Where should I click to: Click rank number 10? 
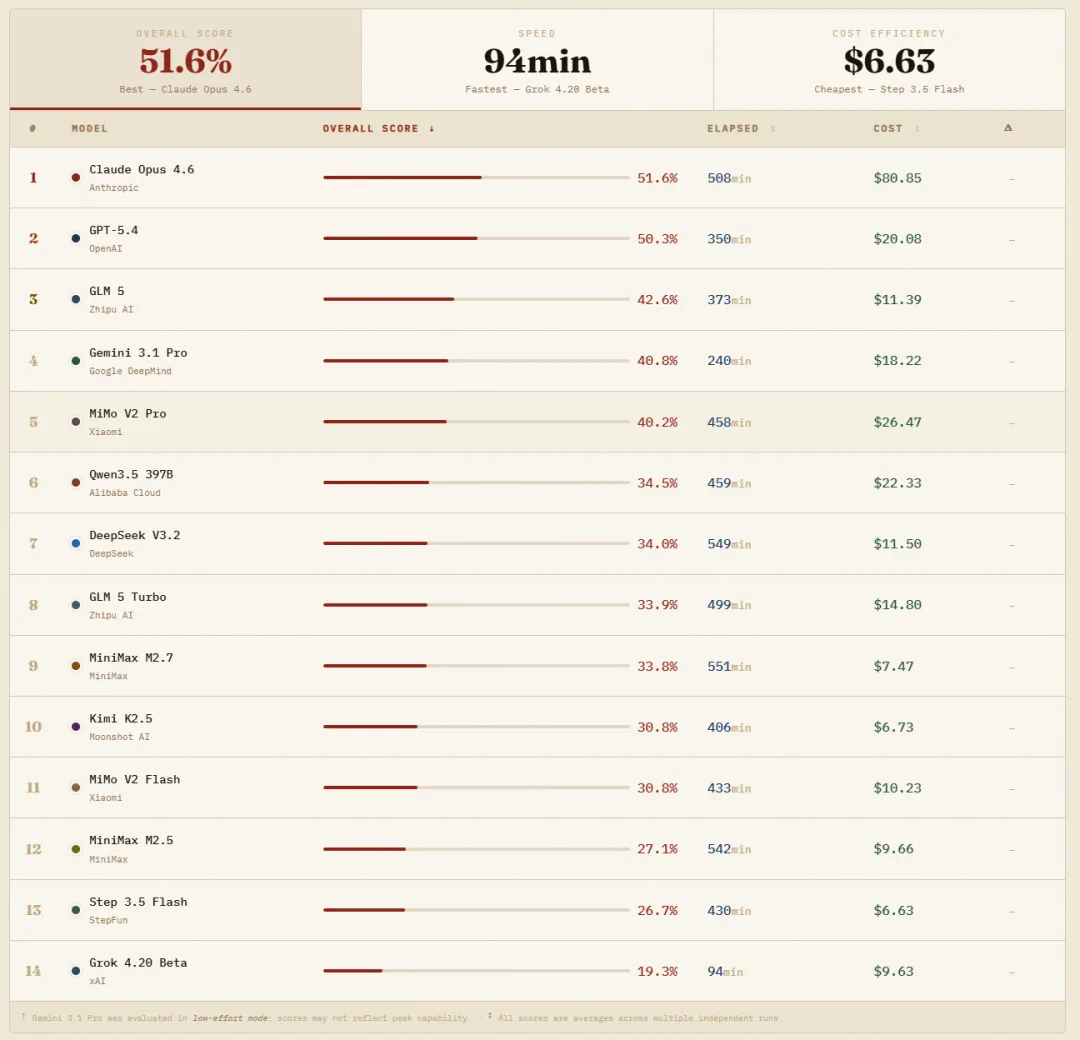(33, 727)
